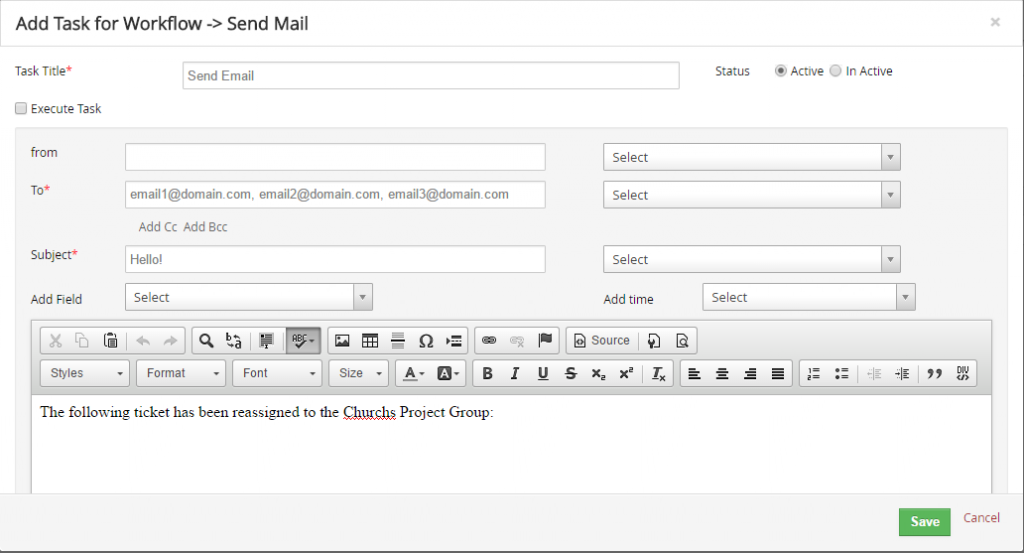Open the Format dropdown
The image size is (1024, 553).
pos(181,373)
